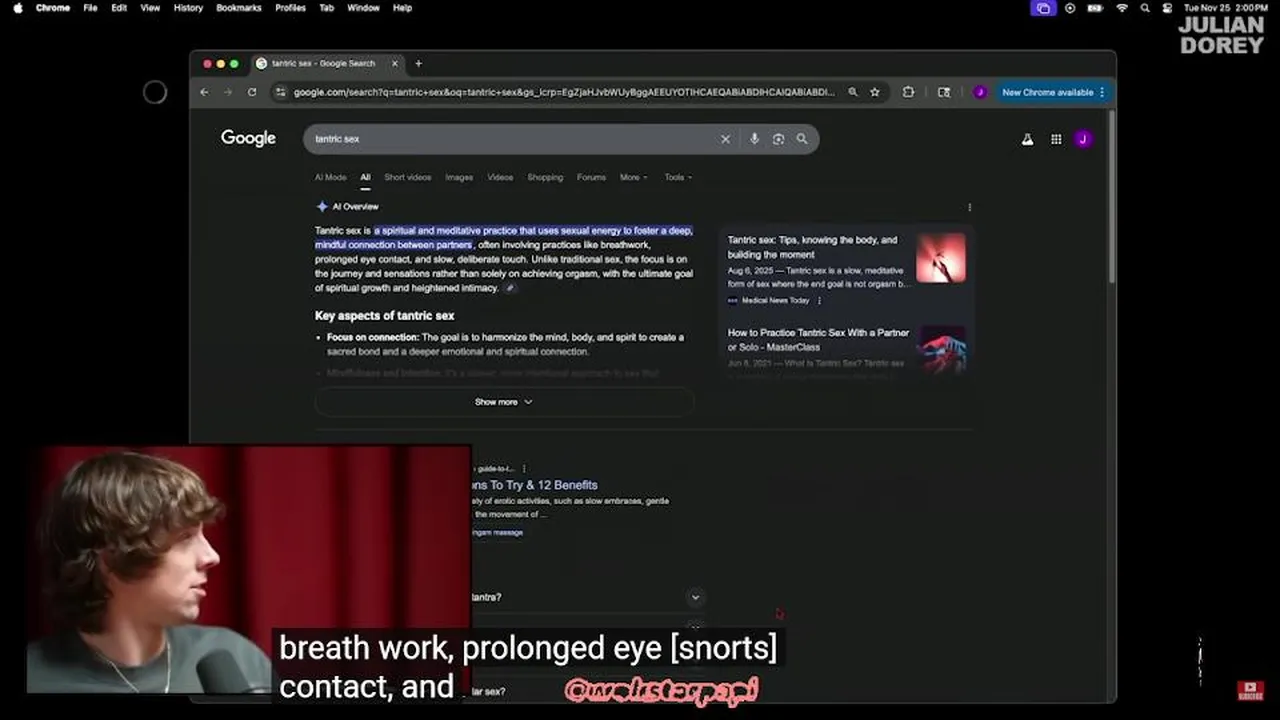This screenshot has height=720, width=1280.
Task: Click the Wi-Fi icon in the menu bar
Action: [x=1121, y=8]
